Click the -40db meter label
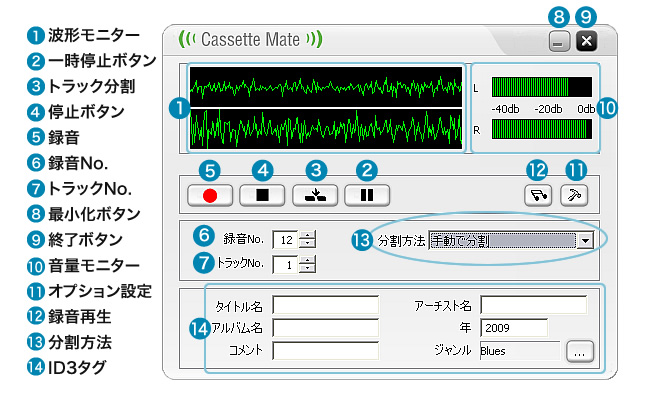 point(505,109)
